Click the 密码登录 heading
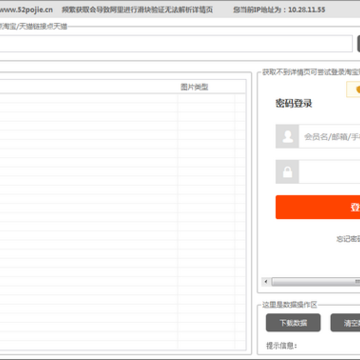Viewport: 360px width, 360px height. pos(294,103)
